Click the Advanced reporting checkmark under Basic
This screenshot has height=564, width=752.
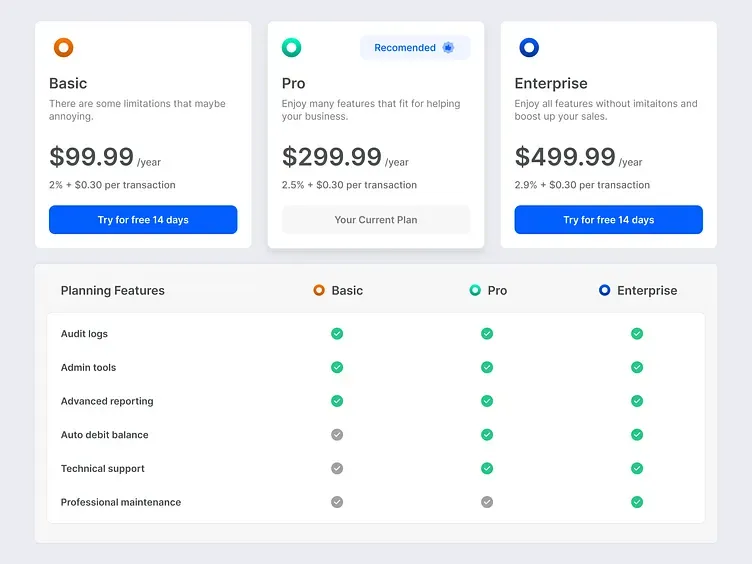tap(337, 401)
